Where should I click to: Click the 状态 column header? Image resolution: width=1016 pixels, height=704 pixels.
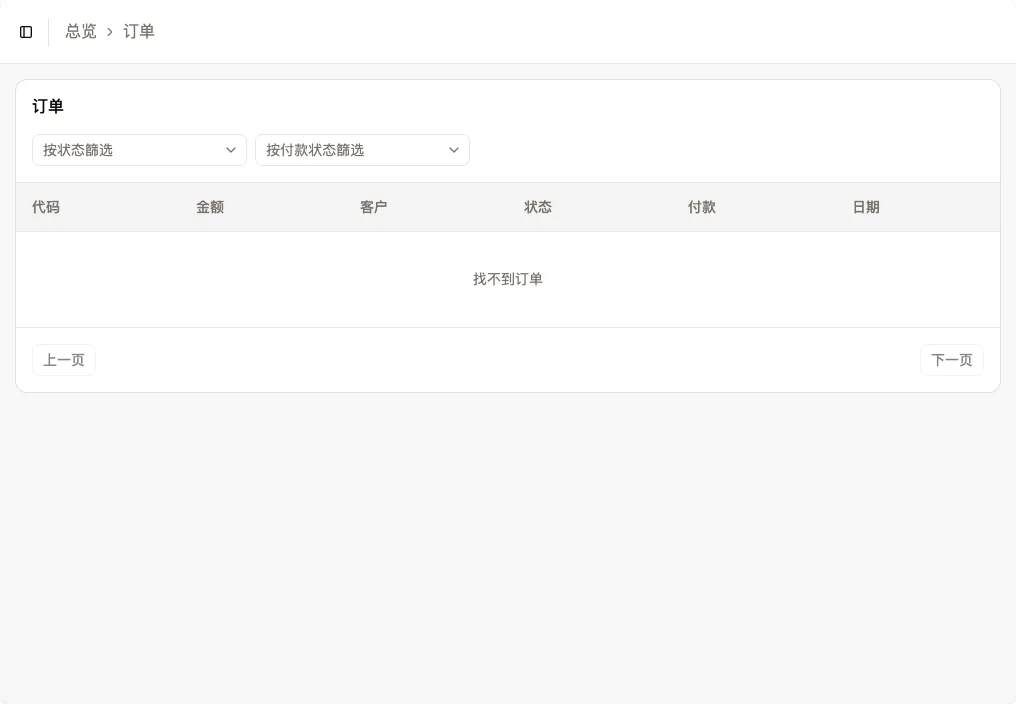pos(538,207)
